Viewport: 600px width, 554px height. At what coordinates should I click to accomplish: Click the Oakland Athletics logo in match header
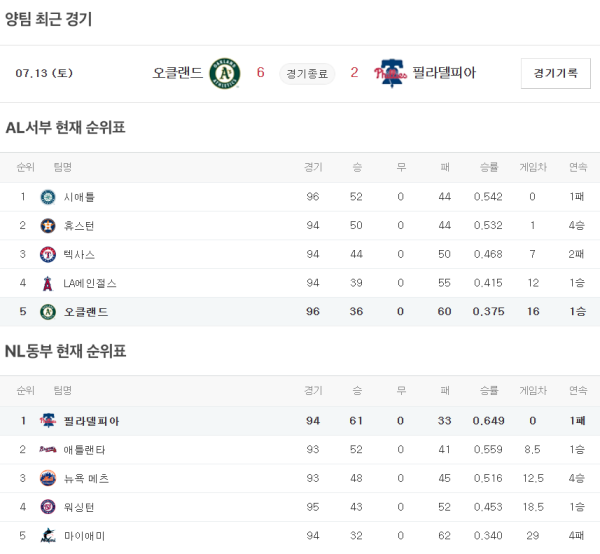tap(225, 73)
